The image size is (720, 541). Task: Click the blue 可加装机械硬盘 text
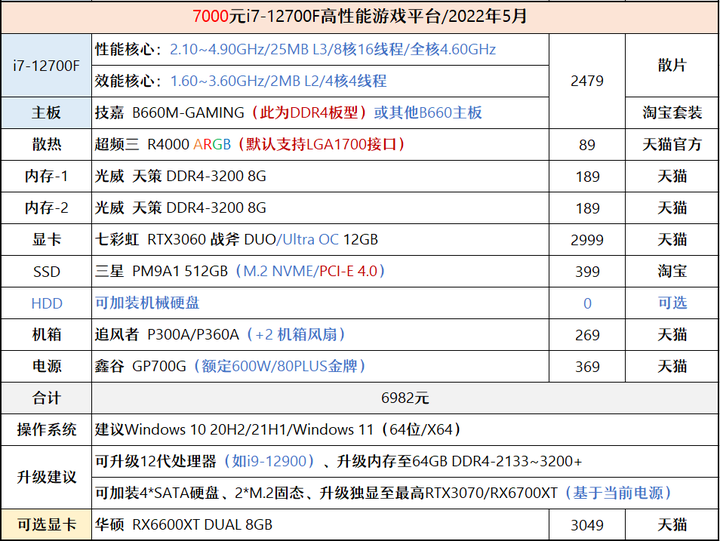tap(147, 303)
